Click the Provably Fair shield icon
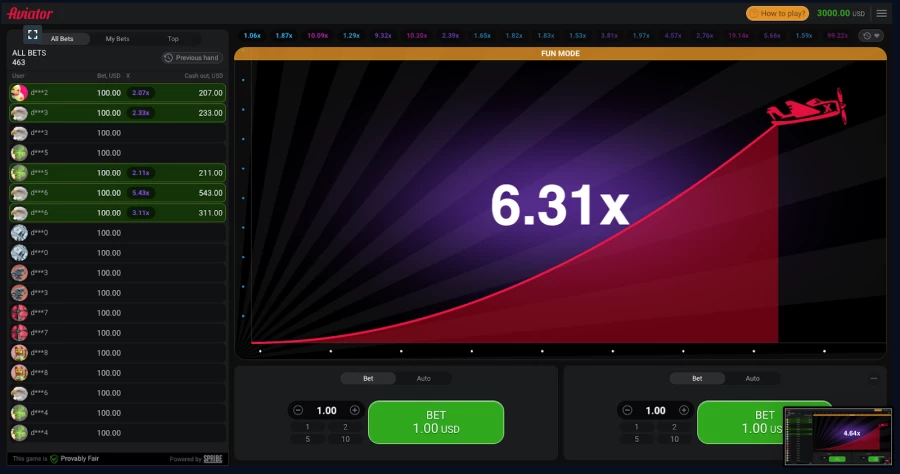This screenshot has height=474, width=900. click(54, 459)
